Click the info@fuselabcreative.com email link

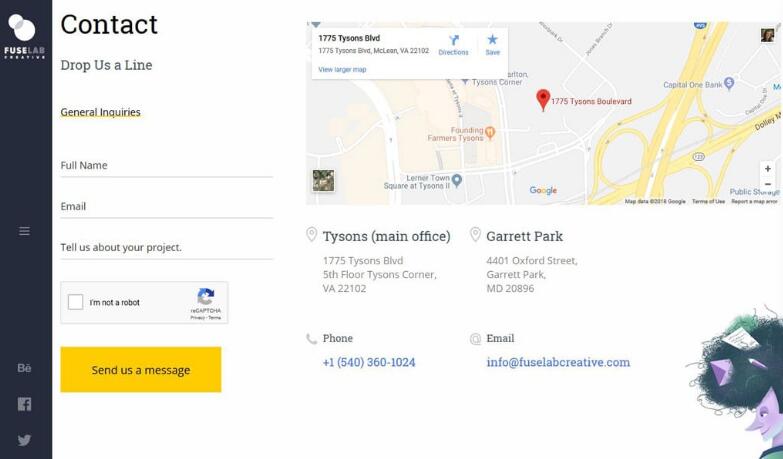pyautogui.click(x=558, y=362)
